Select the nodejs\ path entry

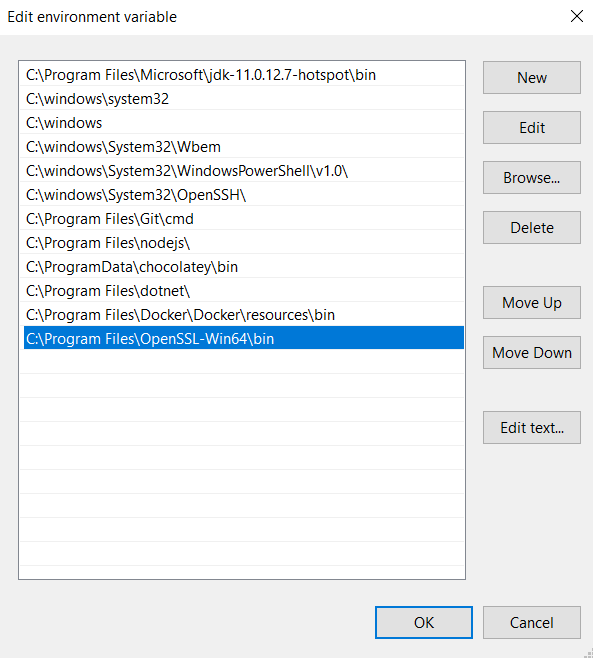click(244, 243)
